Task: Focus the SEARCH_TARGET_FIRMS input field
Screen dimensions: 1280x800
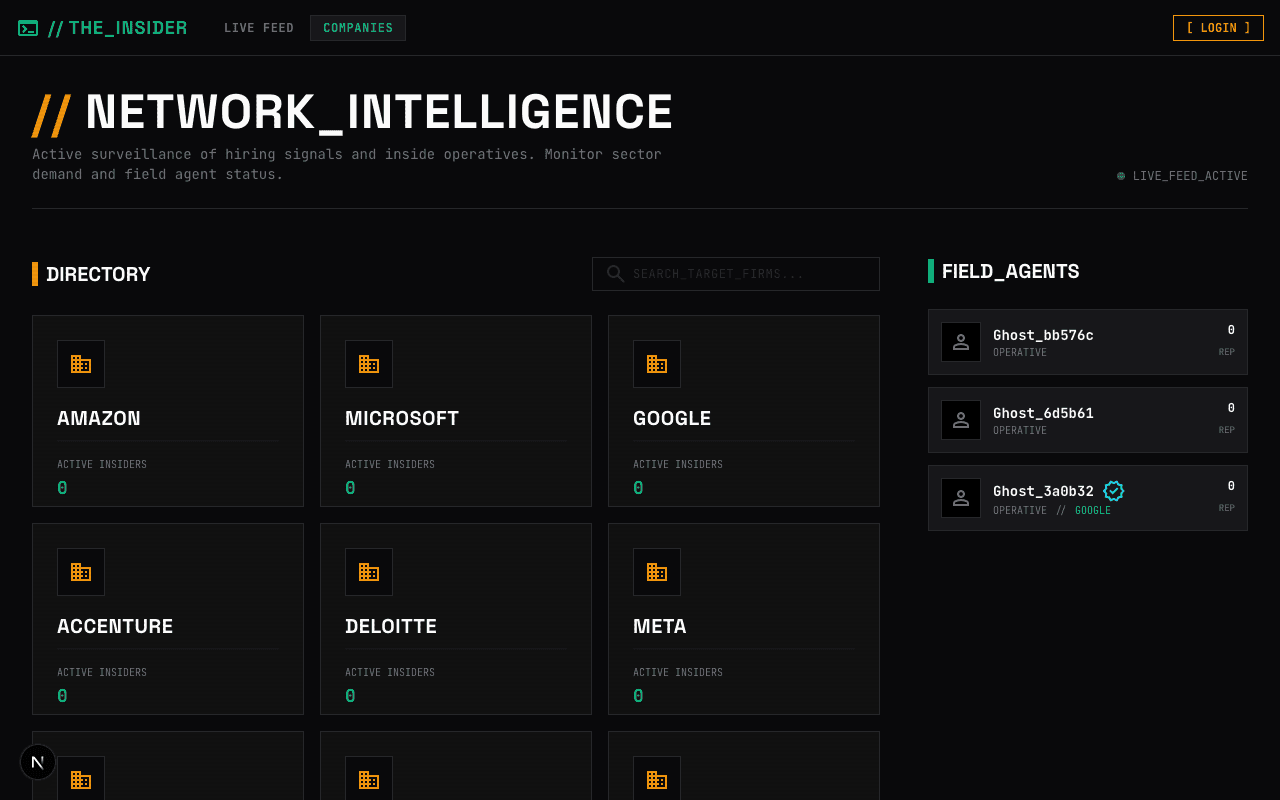Action: point(736,274)
